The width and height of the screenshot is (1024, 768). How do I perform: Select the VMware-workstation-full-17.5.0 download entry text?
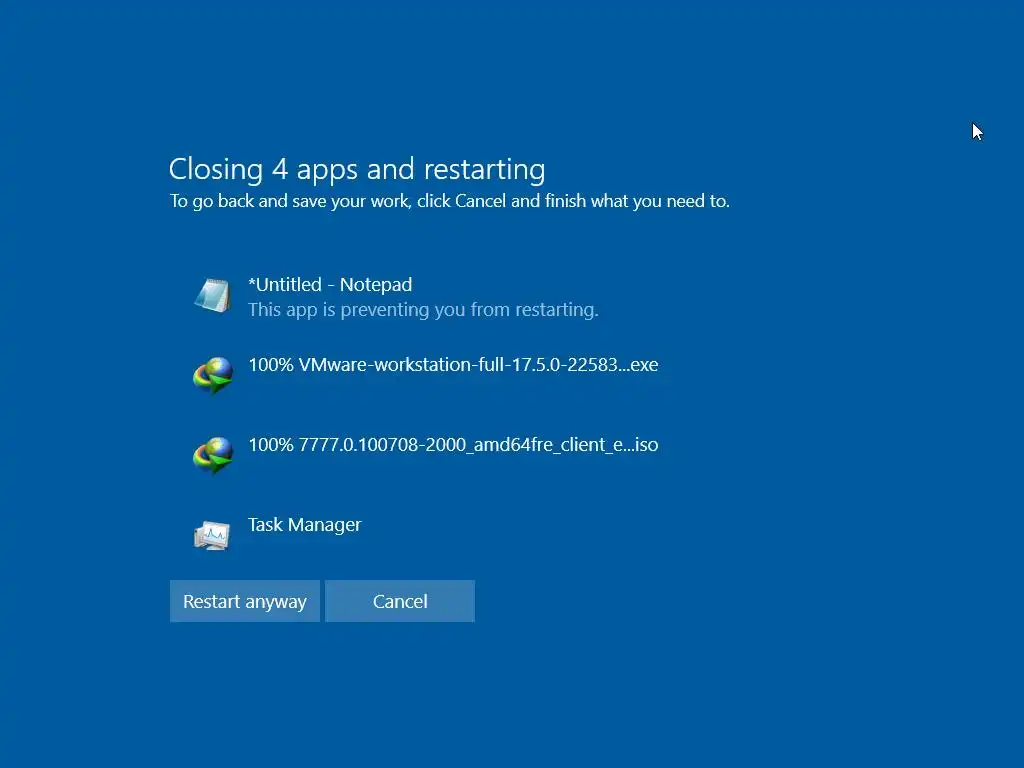pyautogui.click(x=453, y=364)
